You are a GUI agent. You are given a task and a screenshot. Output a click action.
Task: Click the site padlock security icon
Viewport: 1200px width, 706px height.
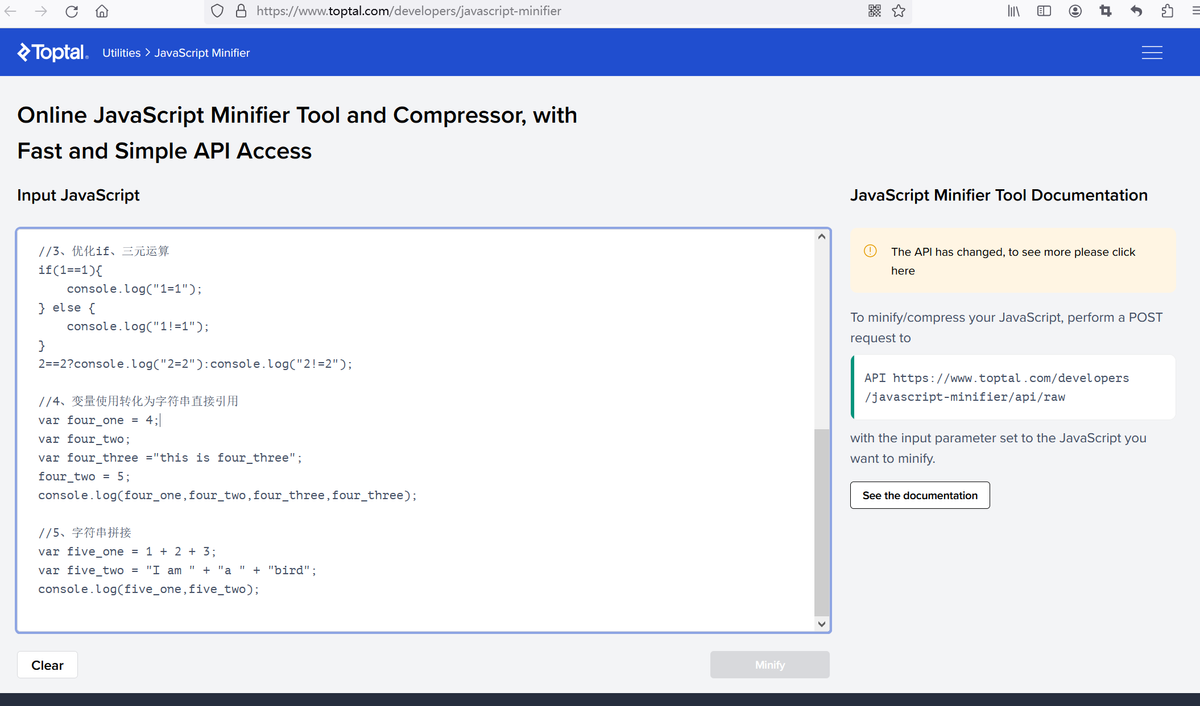click(x=241, y=11)
